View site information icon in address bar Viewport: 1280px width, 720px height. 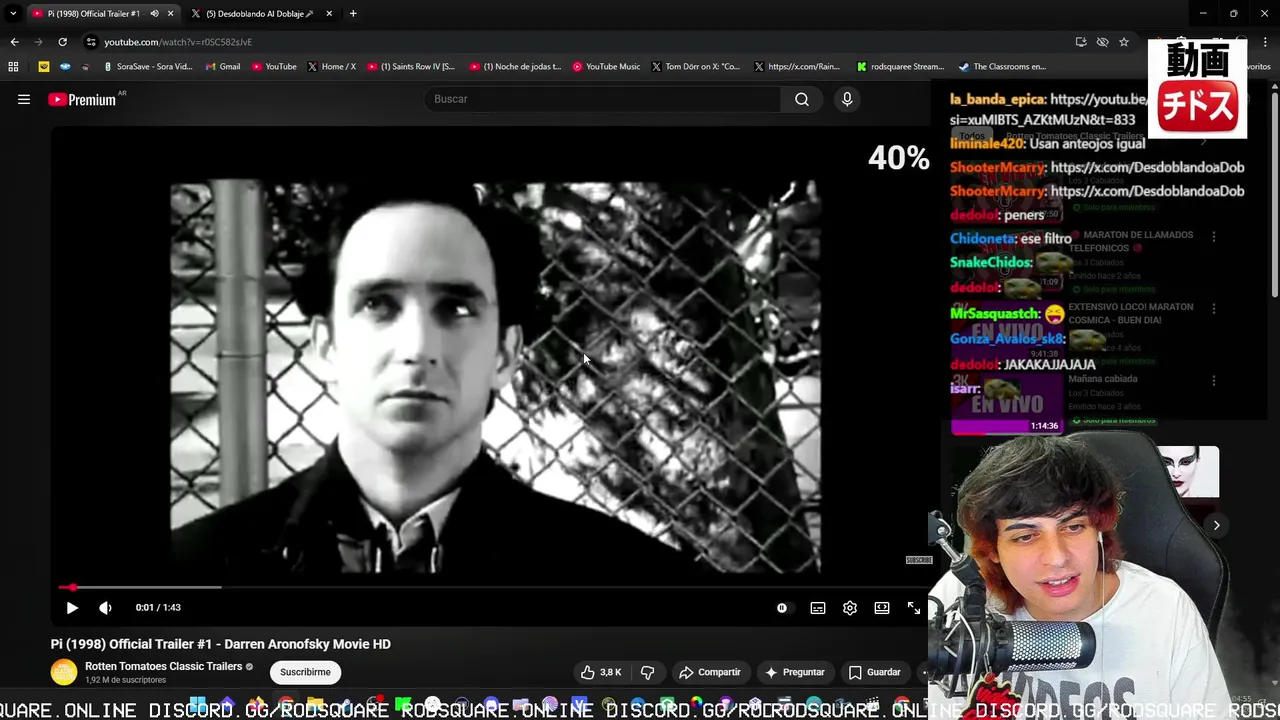click(91, 42)
